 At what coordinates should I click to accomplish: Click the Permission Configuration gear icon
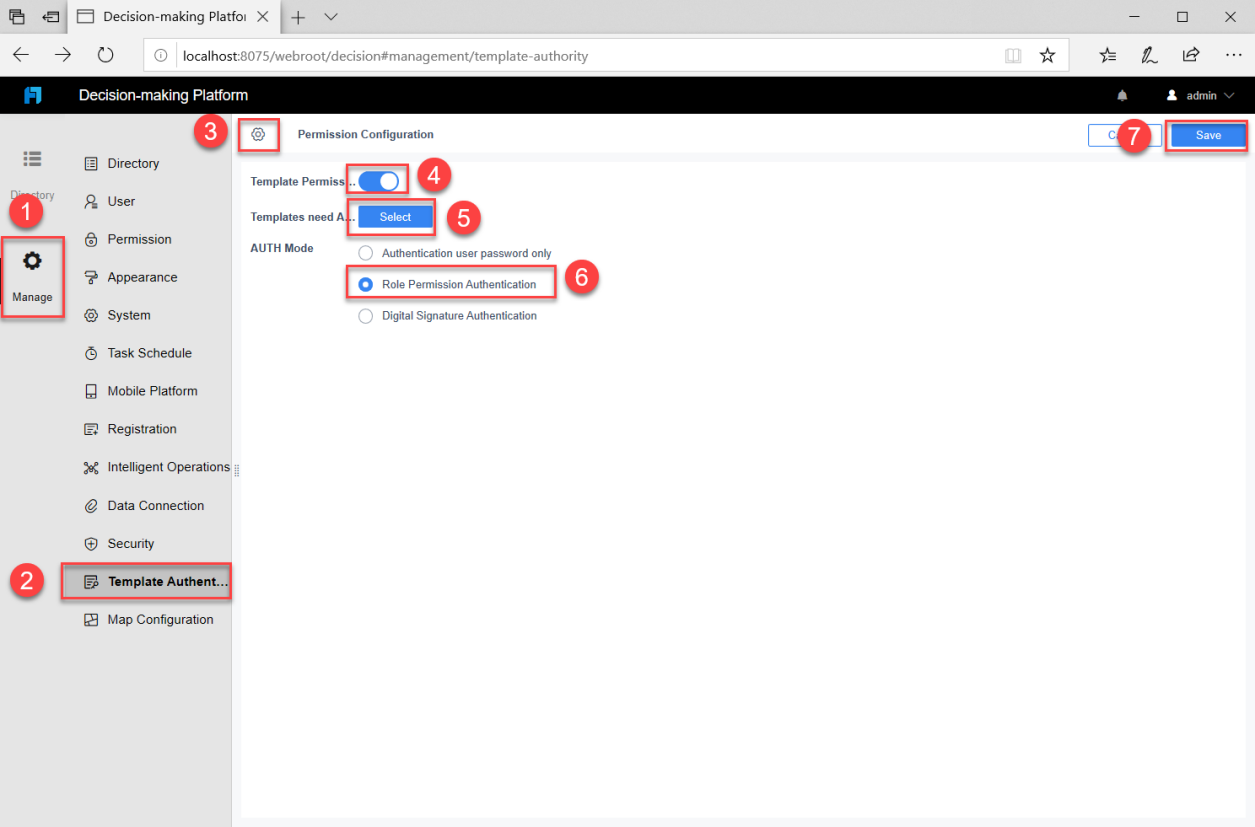[258, 134]
